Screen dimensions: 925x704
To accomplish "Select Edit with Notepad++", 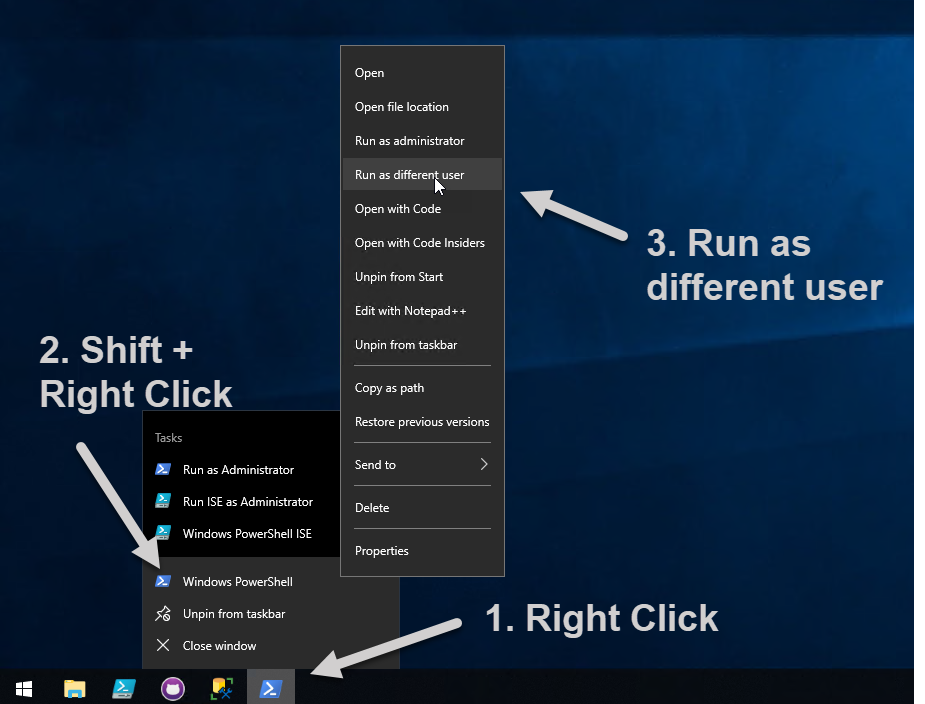I will tap(422, 311).
